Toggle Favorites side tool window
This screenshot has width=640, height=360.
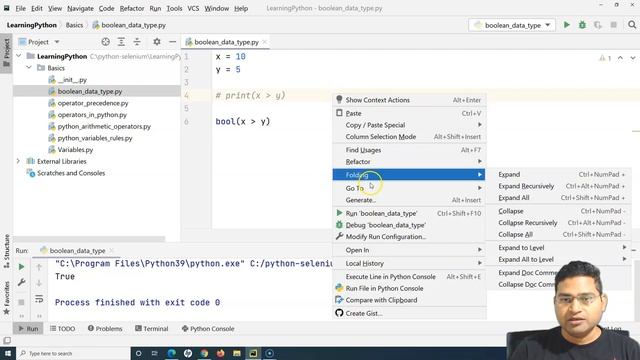click(x=7, y=298)
